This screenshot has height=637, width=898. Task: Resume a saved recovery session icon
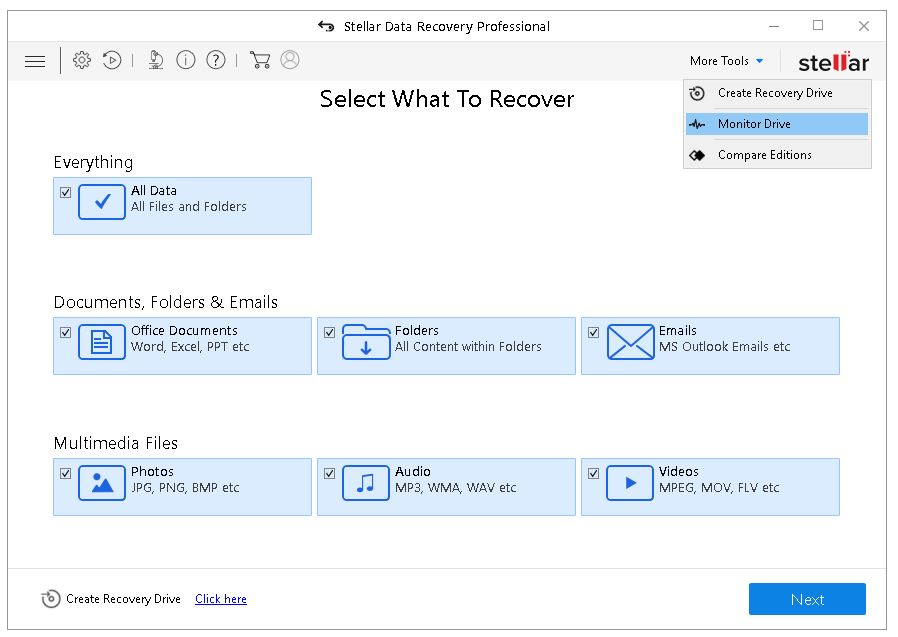click(x=112, y=60)
